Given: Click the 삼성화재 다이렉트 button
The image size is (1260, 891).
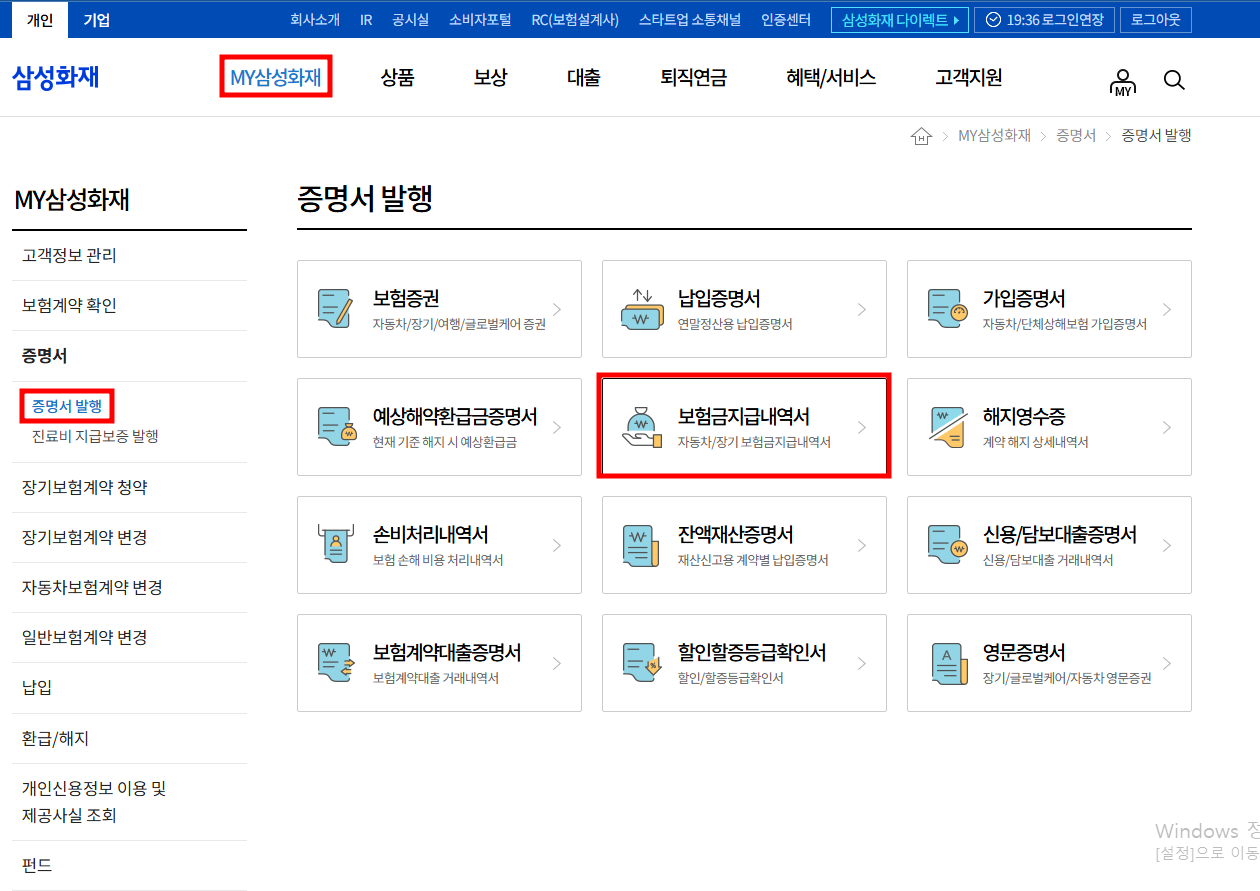Looking at the screenshot, I should point(900,20).
